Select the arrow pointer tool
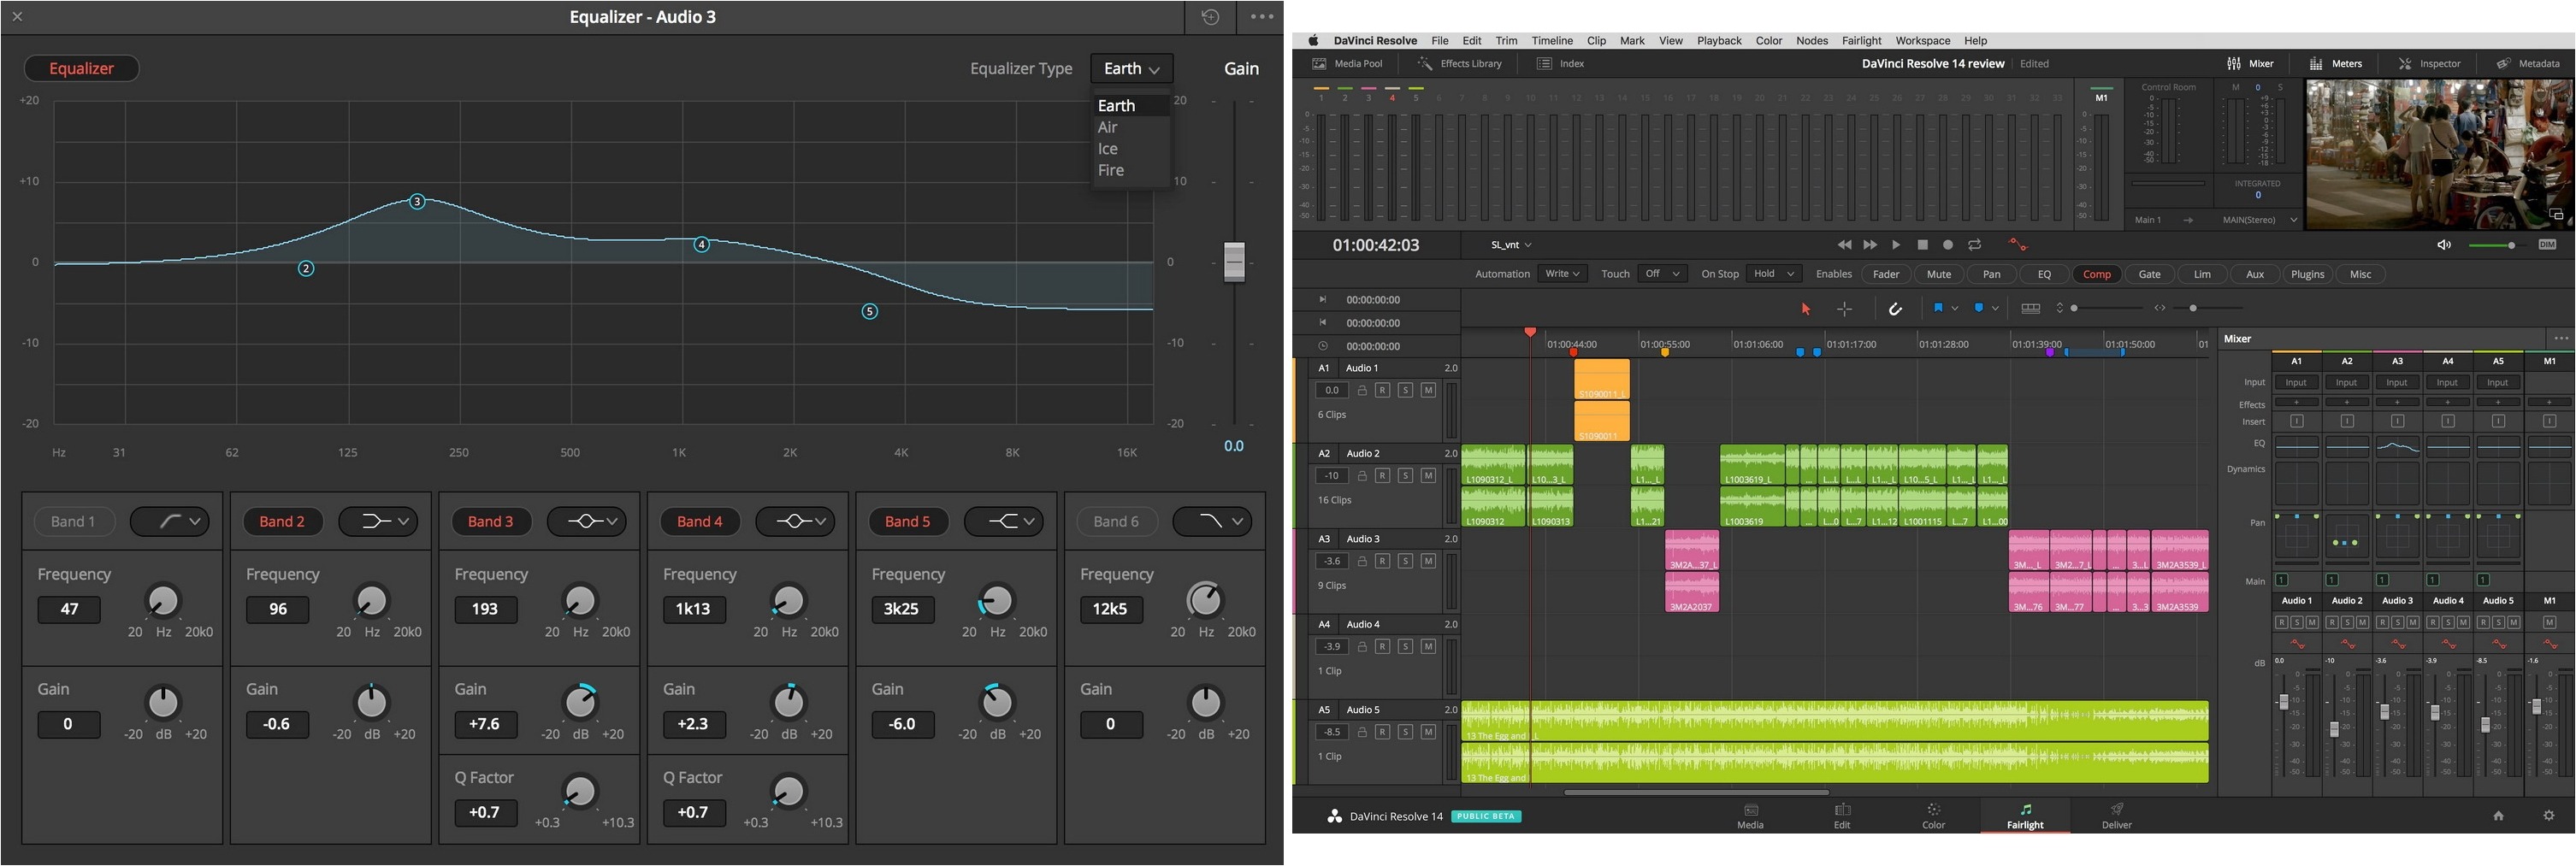Screen dimensions: 2576x866 point(1806,309)
